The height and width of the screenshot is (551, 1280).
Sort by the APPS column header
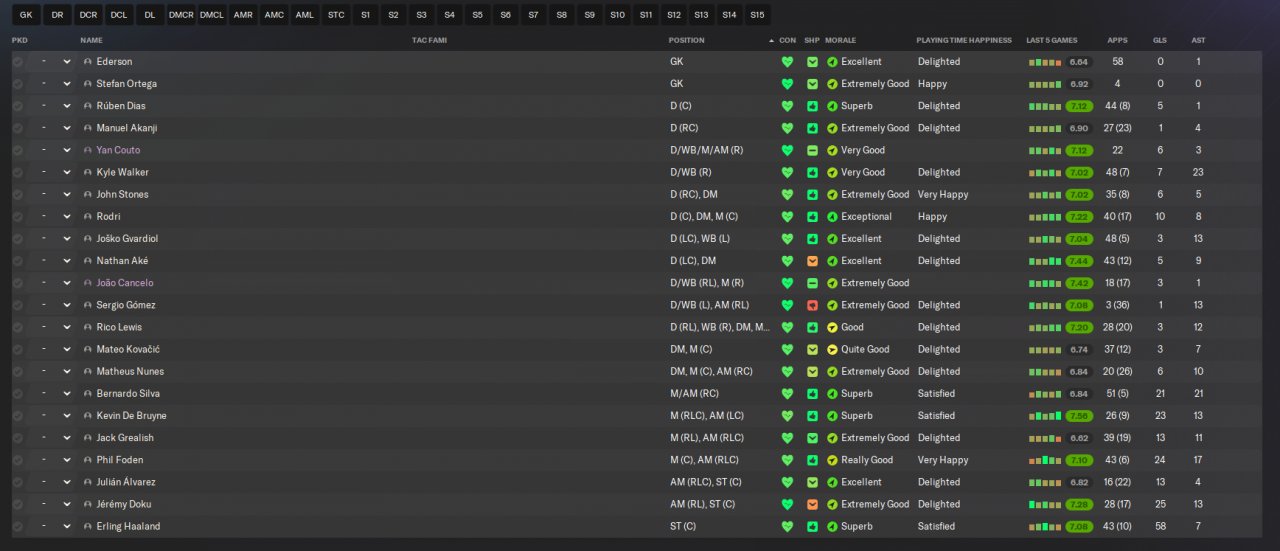[x=1117, y=40]
